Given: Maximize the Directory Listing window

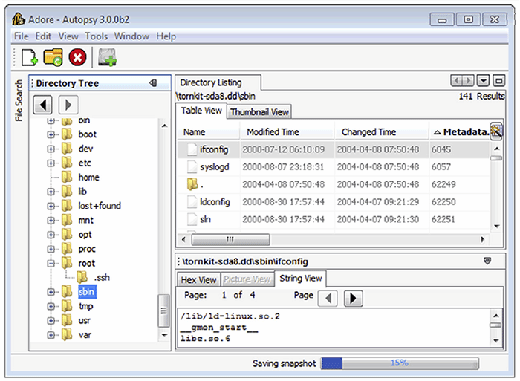Looking at the screenshot, I should coord(499,80).
